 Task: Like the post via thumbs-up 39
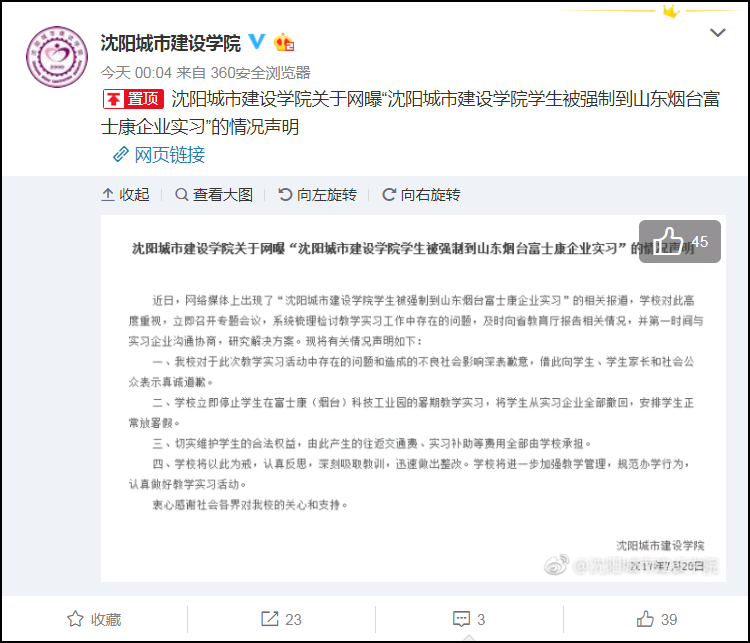(x=657, y=619)
